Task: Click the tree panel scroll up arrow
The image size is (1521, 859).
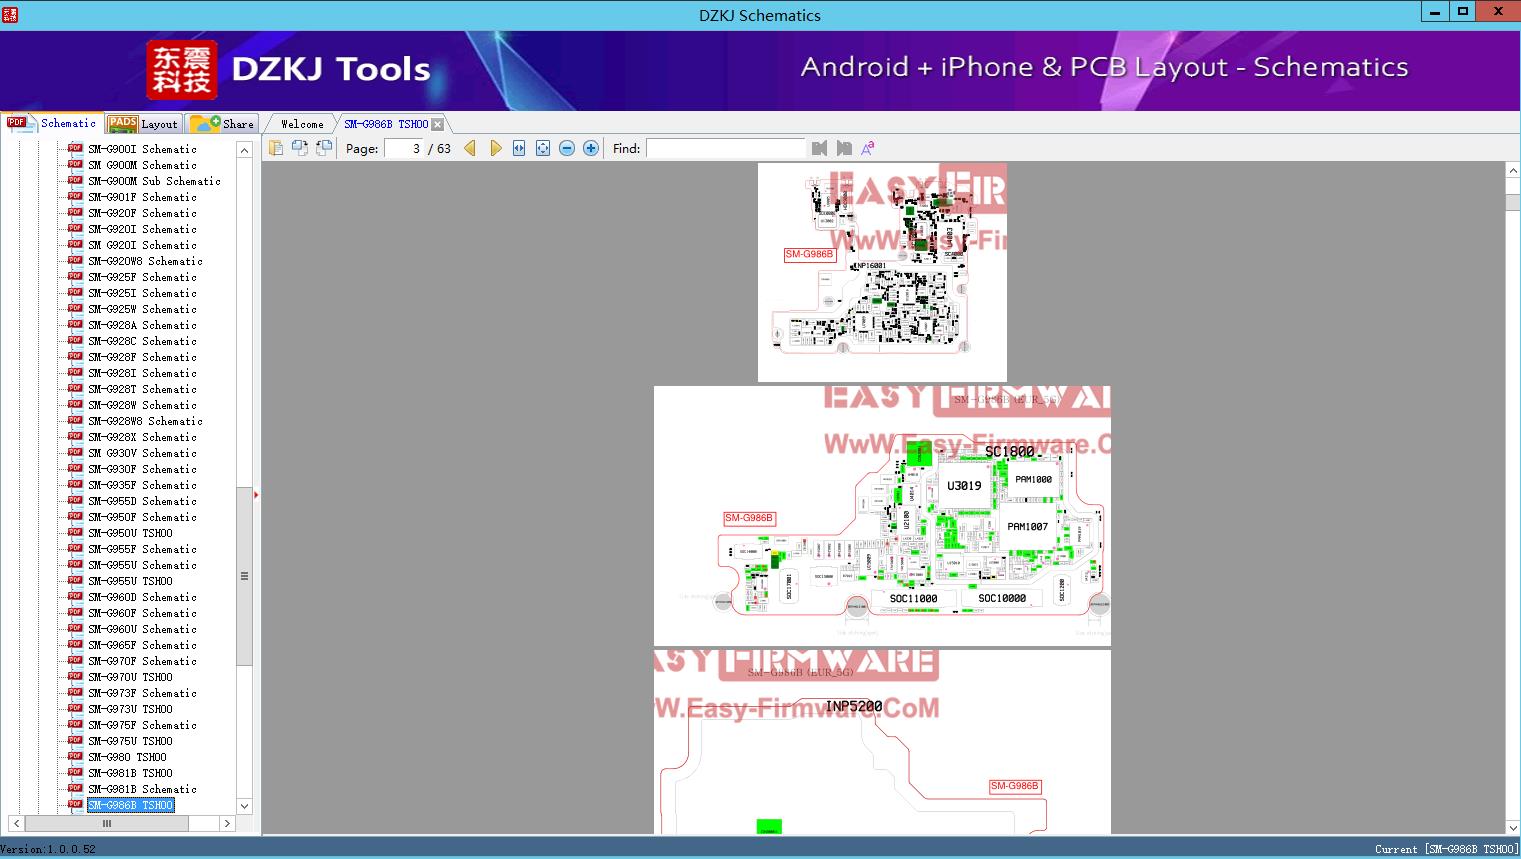Action: (x=244, y=149)
